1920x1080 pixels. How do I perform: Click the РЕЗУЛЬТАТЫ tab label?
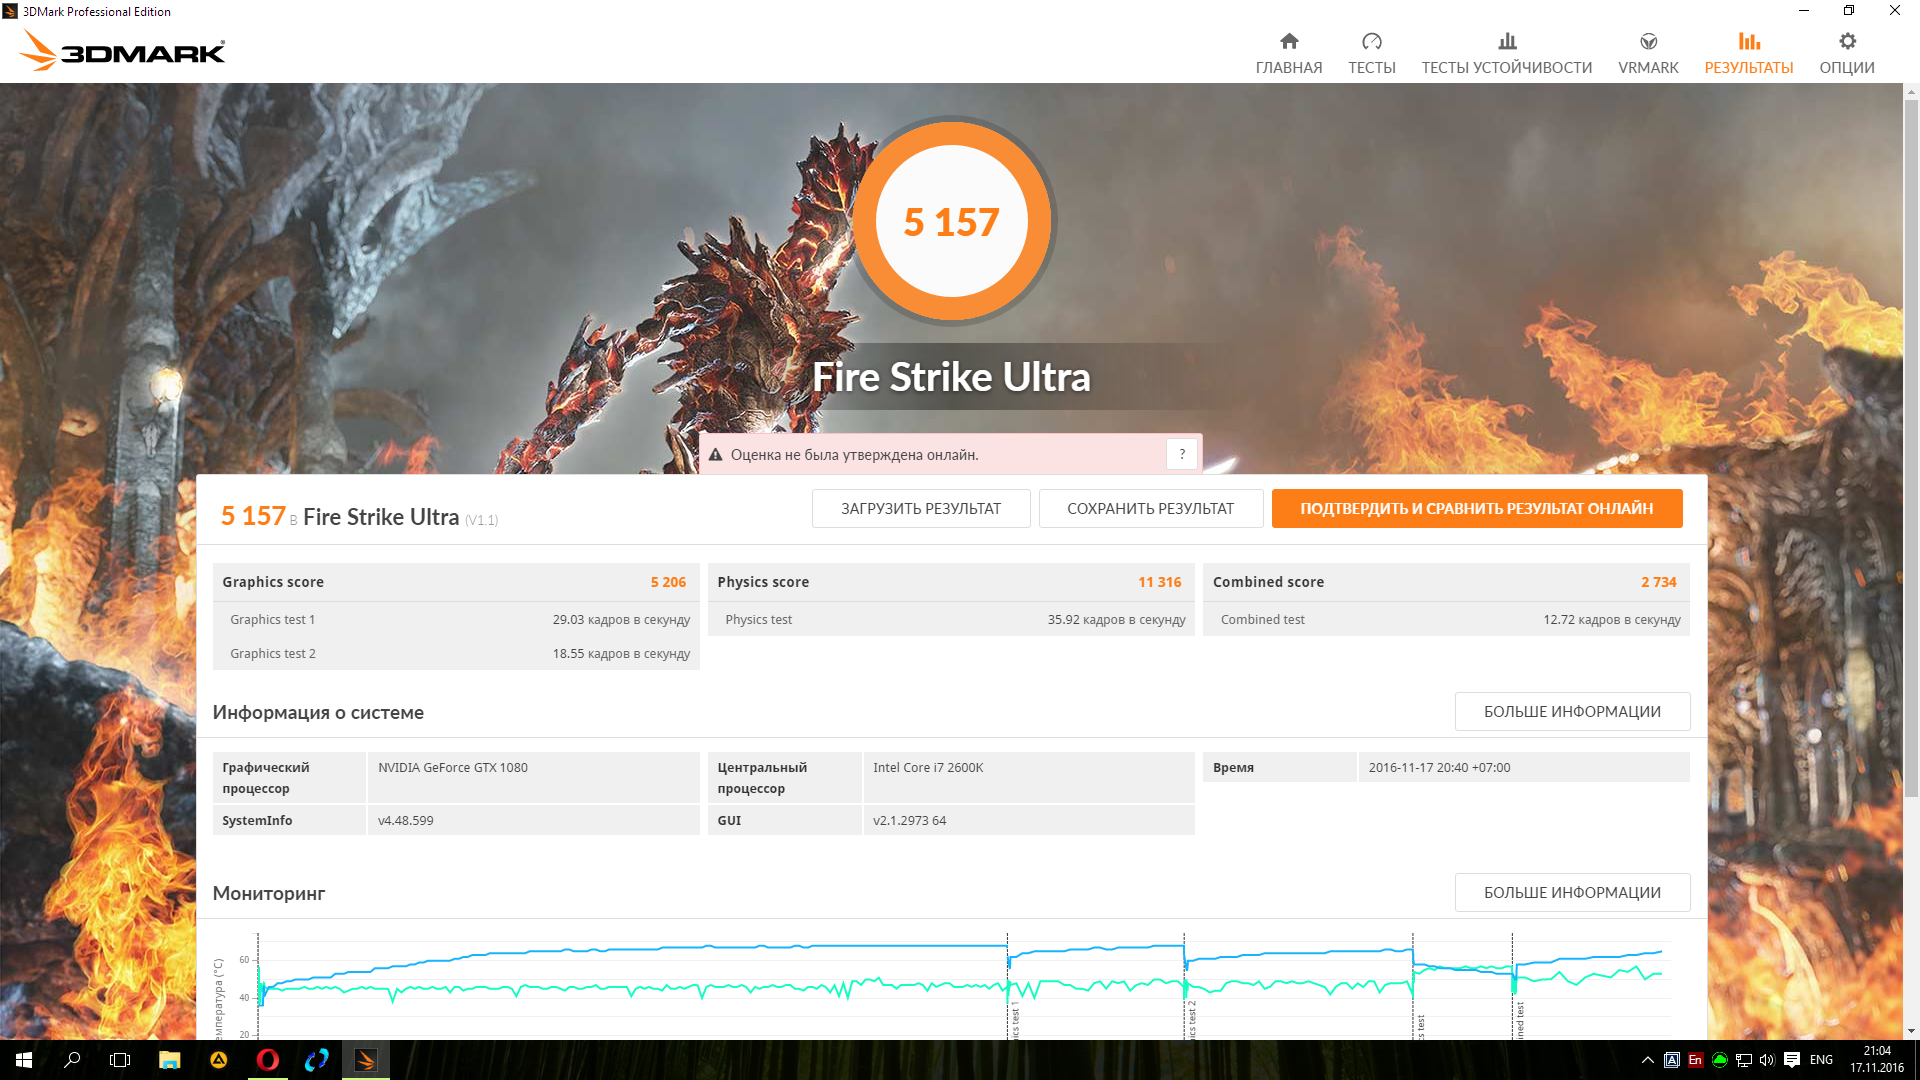point(1748,68)
